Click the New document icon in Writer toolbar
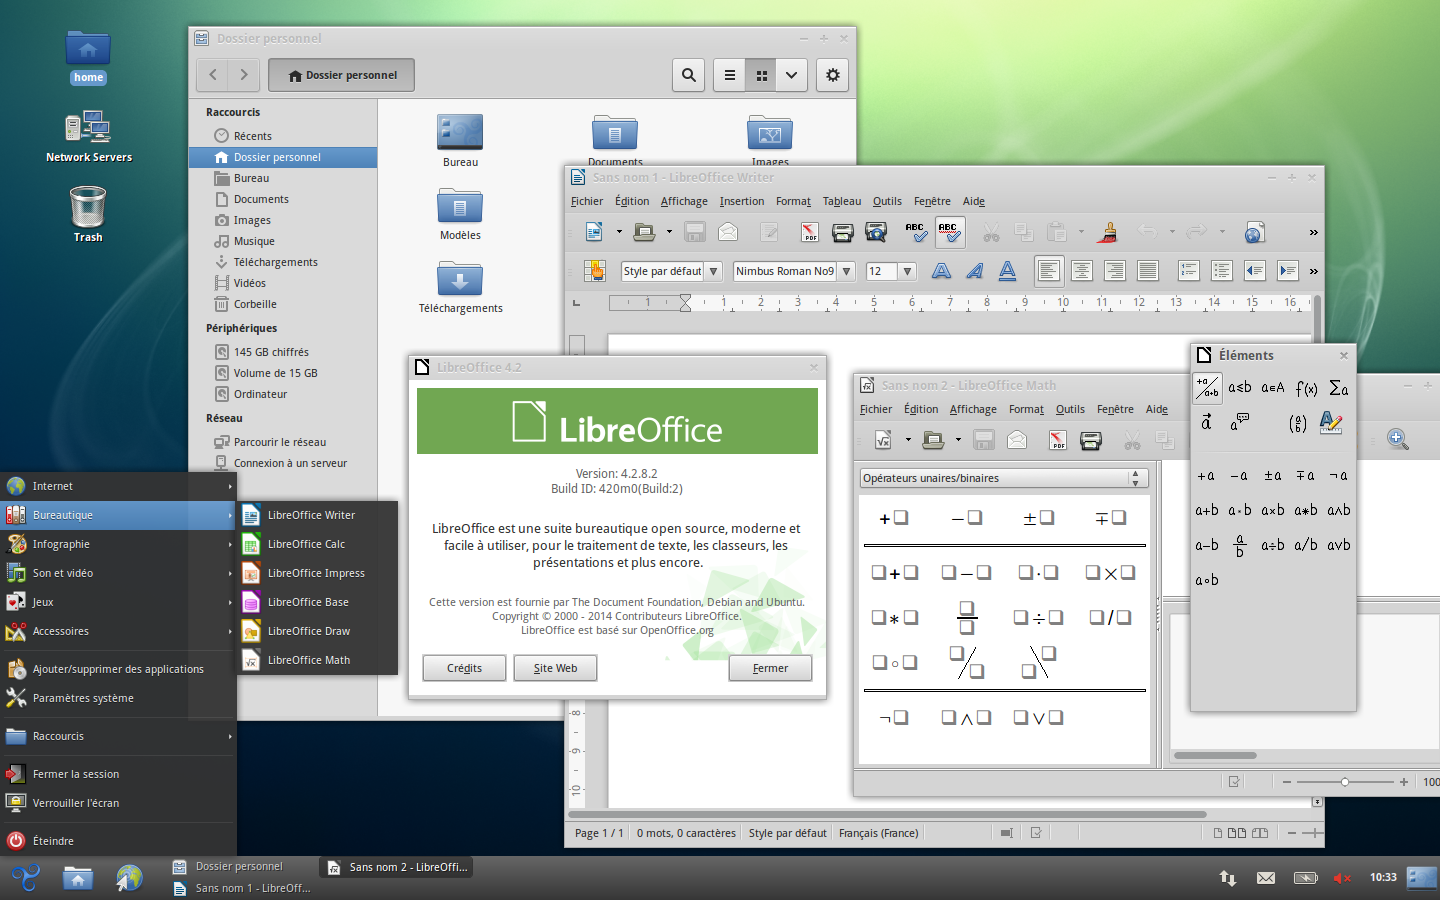The width and height of the screenshot is (1440, 900). (594, 232)
